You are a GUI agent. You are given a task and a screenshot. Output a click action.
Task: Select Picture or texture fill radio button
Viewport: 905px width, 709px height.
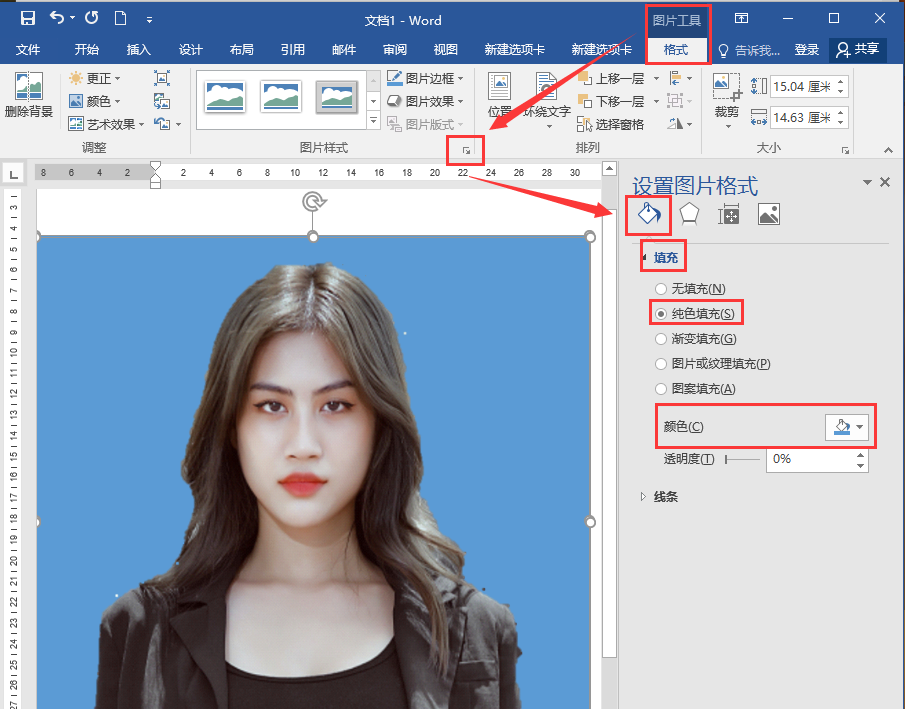click(661, 364)
